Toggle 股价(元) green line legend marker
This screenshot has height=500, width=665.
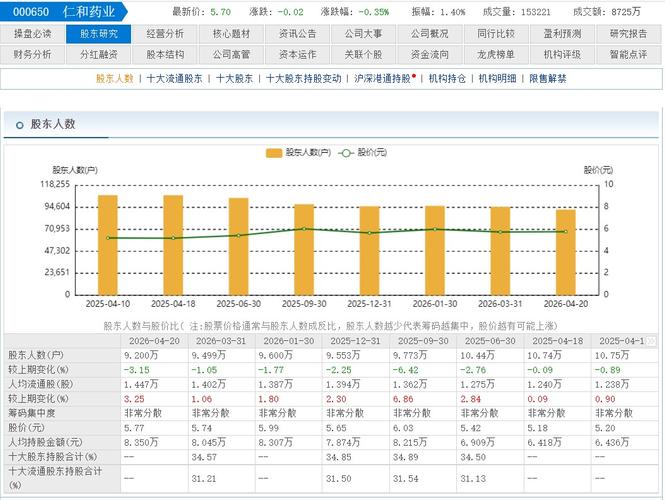pos(346,153)
